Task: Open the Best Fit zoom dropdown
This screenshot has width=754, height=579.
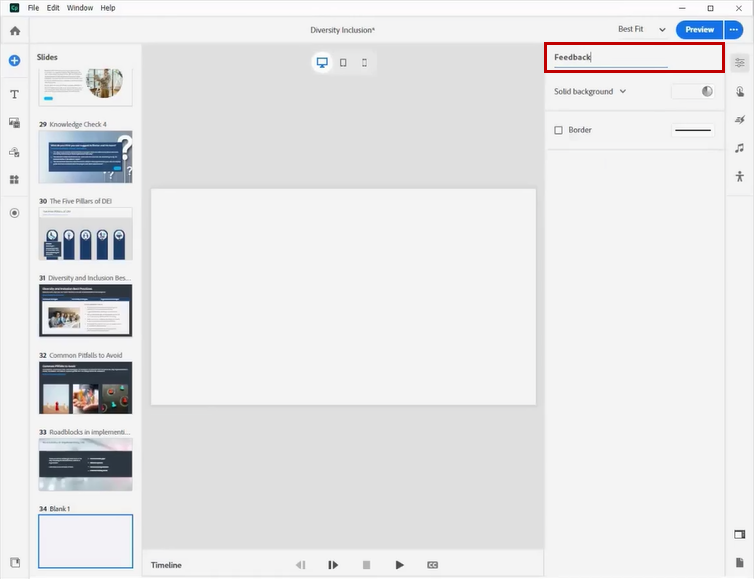Action: [x=641, y=29]
